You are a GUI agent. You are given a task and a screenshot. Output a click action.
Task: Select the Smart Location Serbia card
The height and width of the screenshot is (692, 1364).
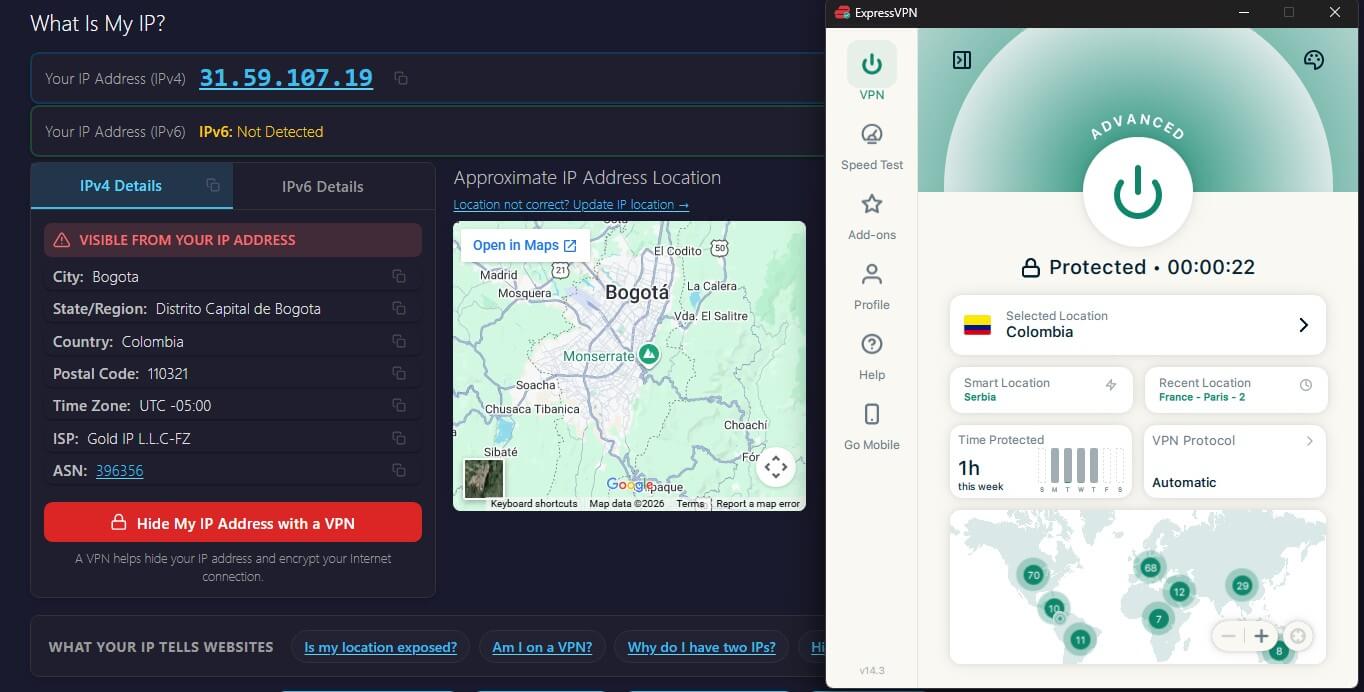coord(1041,390)
